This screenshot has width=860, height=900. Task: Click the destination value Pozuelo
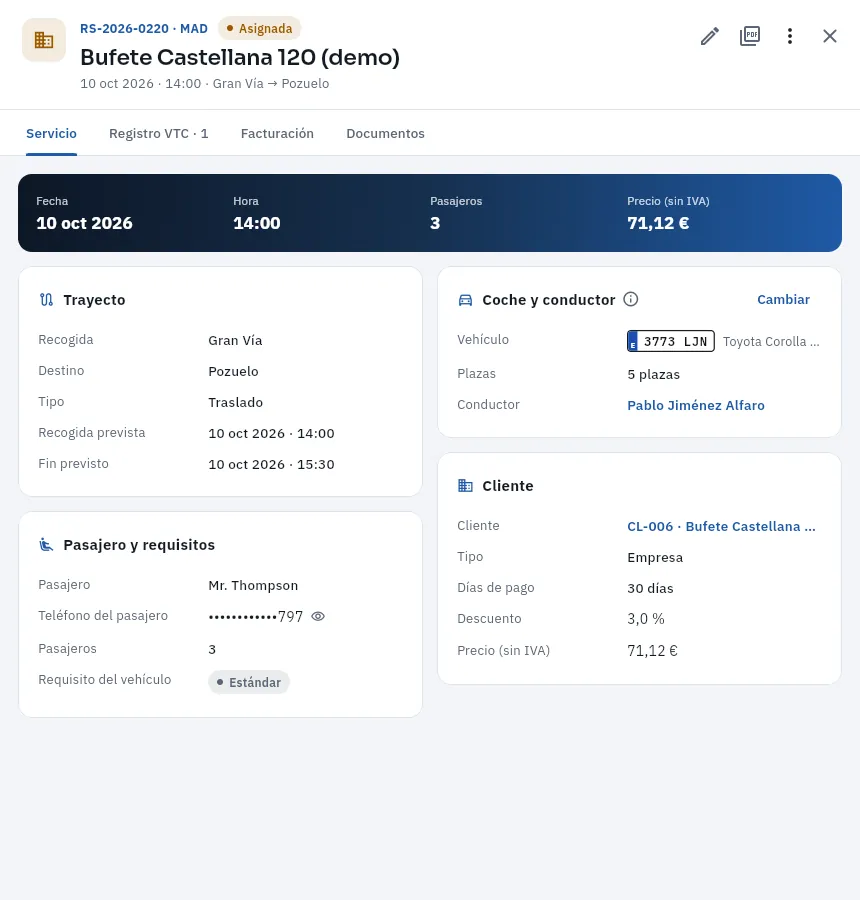click(x=233, y=371)
